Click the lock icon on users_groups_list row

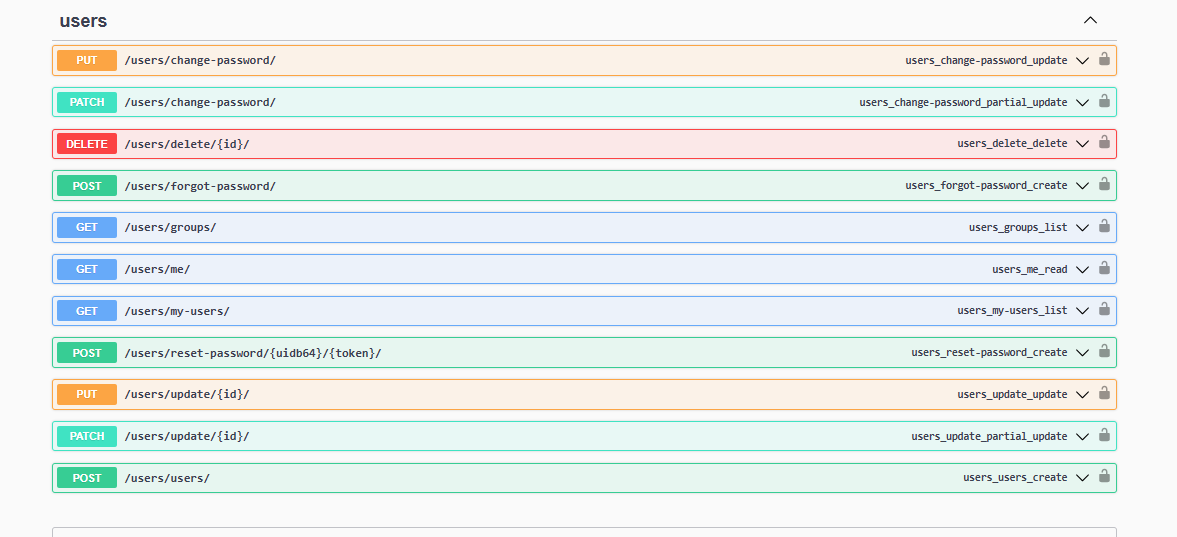1104,227
